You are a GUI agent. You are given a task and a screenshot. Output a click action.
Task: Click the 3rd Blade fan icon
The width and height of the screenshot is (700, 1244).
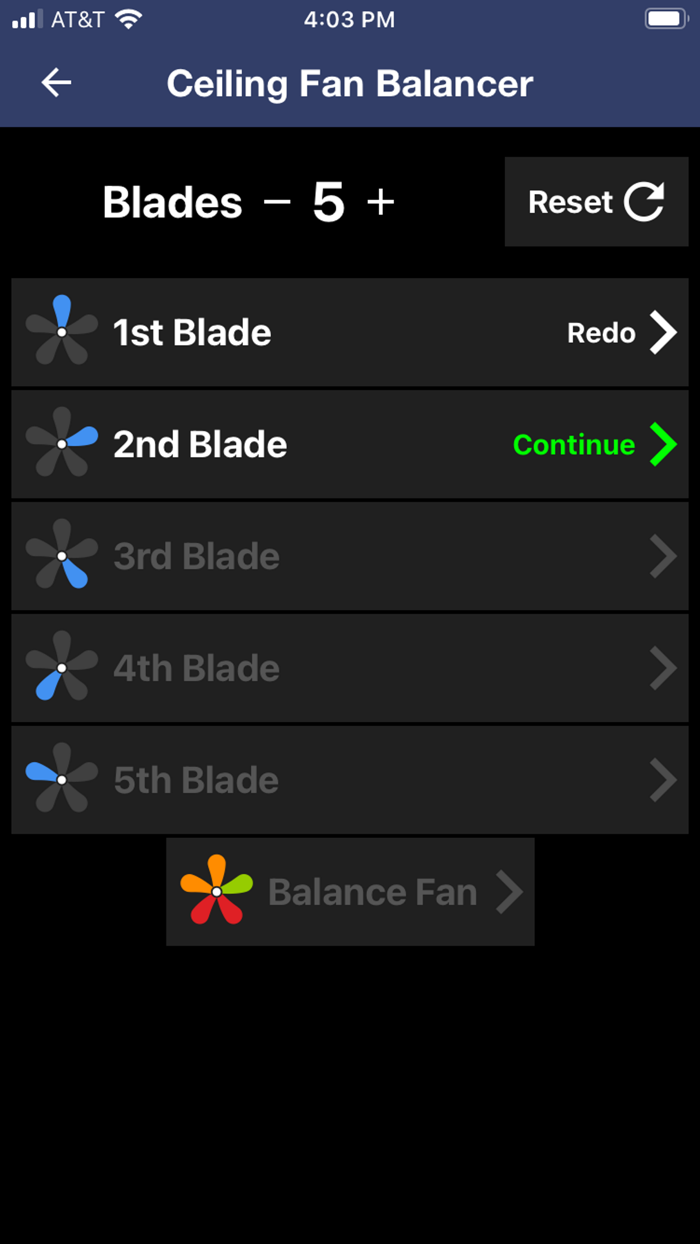pyautogui.click(x=61, y=556)
